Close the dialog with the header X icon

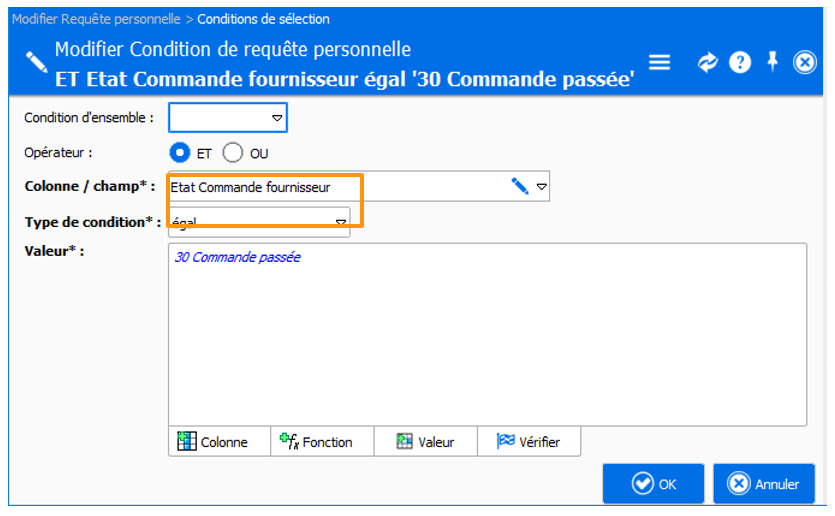[x=805, y=62]
